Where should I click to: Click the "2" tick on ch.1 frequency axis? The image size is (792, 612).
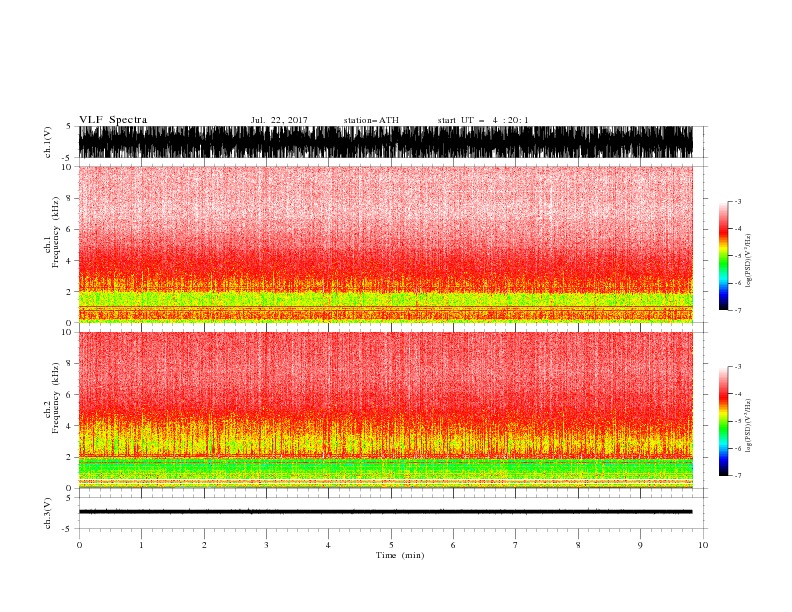pyautogui.click(x=69, y=292)
